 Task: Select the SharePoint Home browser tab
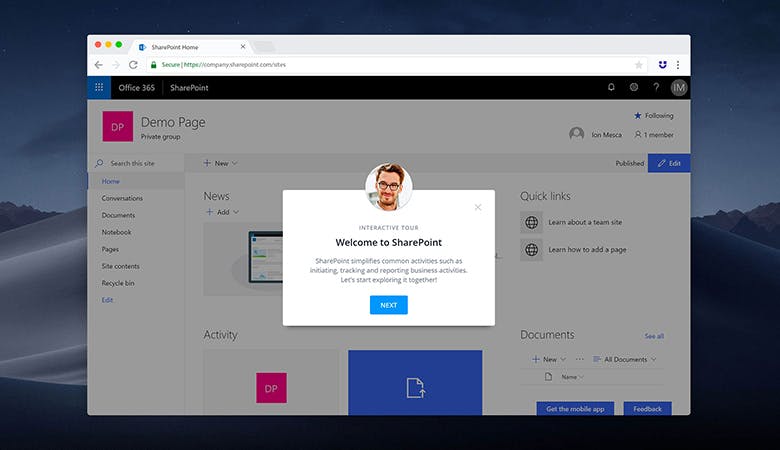click(x=192, y=47)
